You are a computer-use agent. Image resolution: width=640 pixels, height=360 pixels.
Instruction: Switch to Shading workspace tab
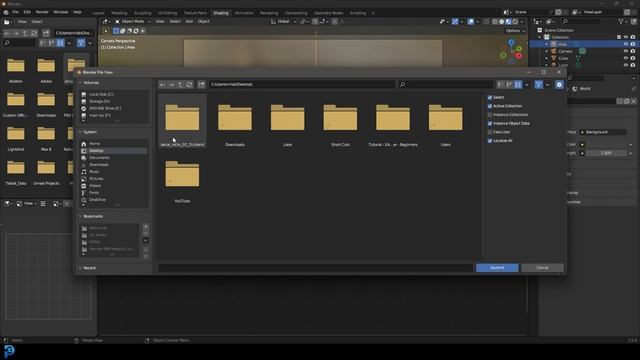click(x=221, y=13)
